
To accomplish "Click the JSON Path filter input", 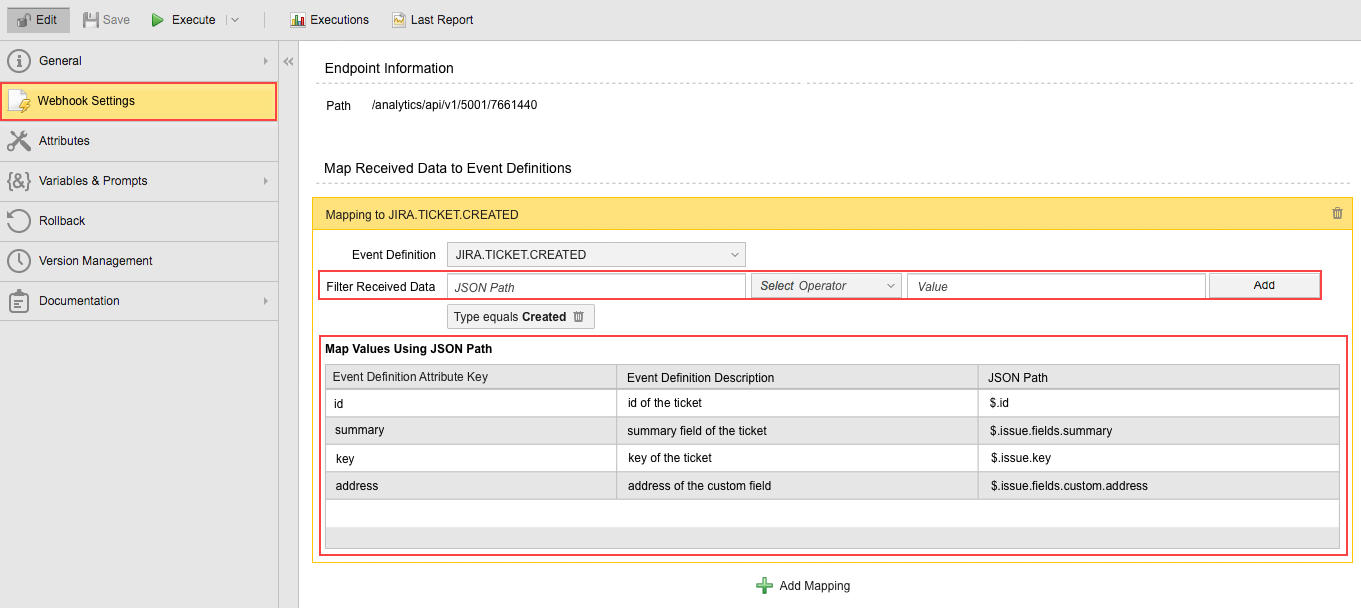I will pos(596,287).
